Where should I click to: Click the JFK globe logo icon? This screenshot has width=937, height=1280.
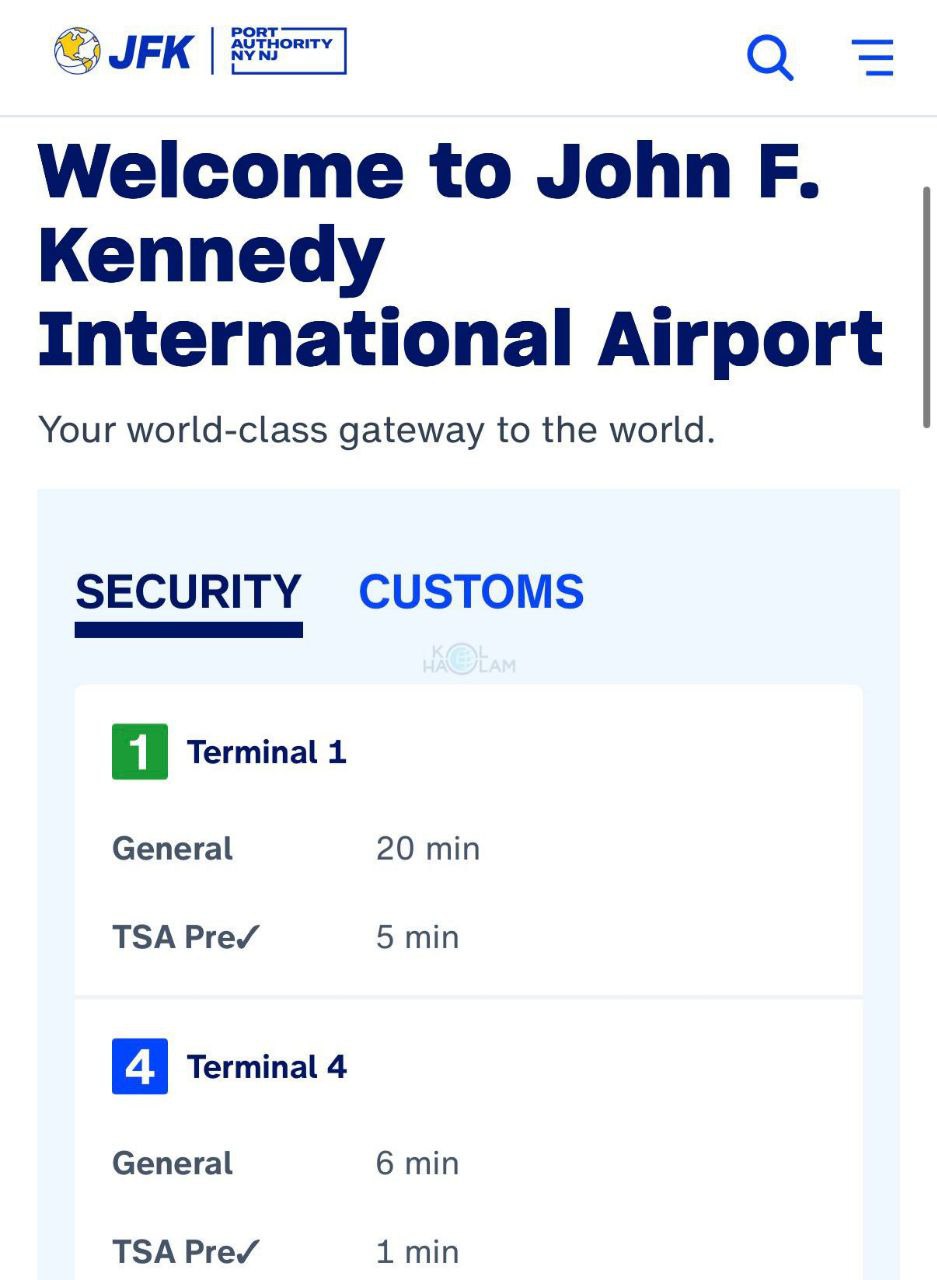[x=77, y=51]
